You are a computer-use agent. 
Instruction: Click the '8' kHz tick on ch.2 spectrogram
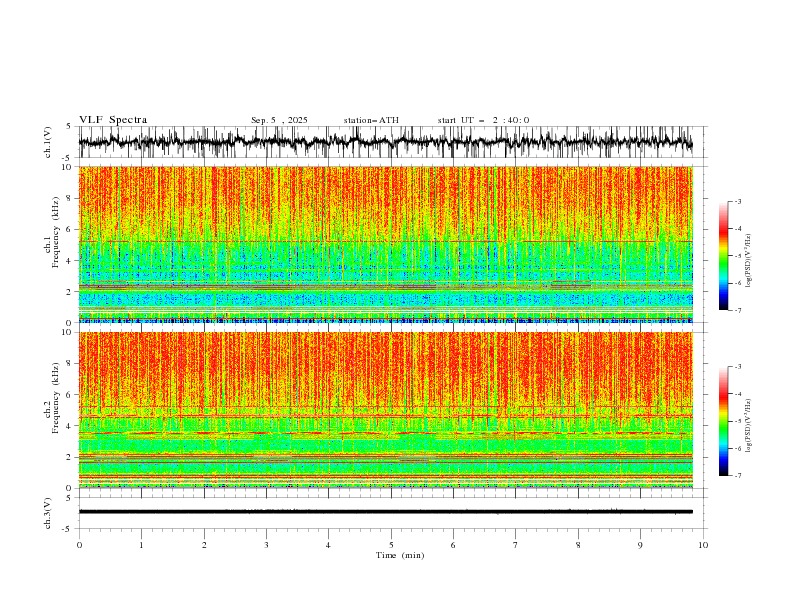70,364
